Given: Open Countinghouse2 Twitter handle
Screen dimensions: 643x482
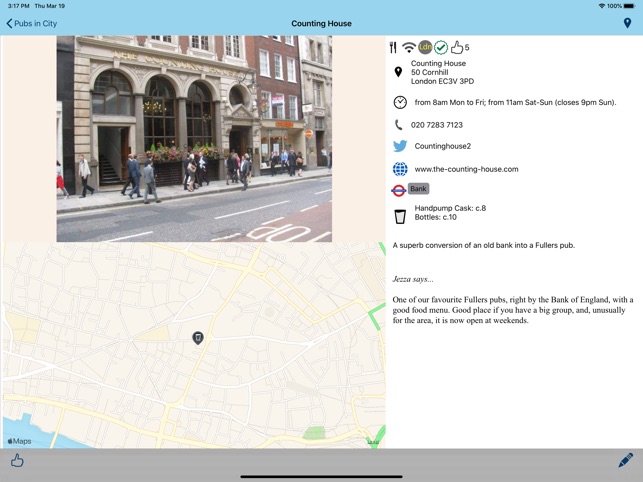Looking at the screenshot, I should click(x=443, y=146).
